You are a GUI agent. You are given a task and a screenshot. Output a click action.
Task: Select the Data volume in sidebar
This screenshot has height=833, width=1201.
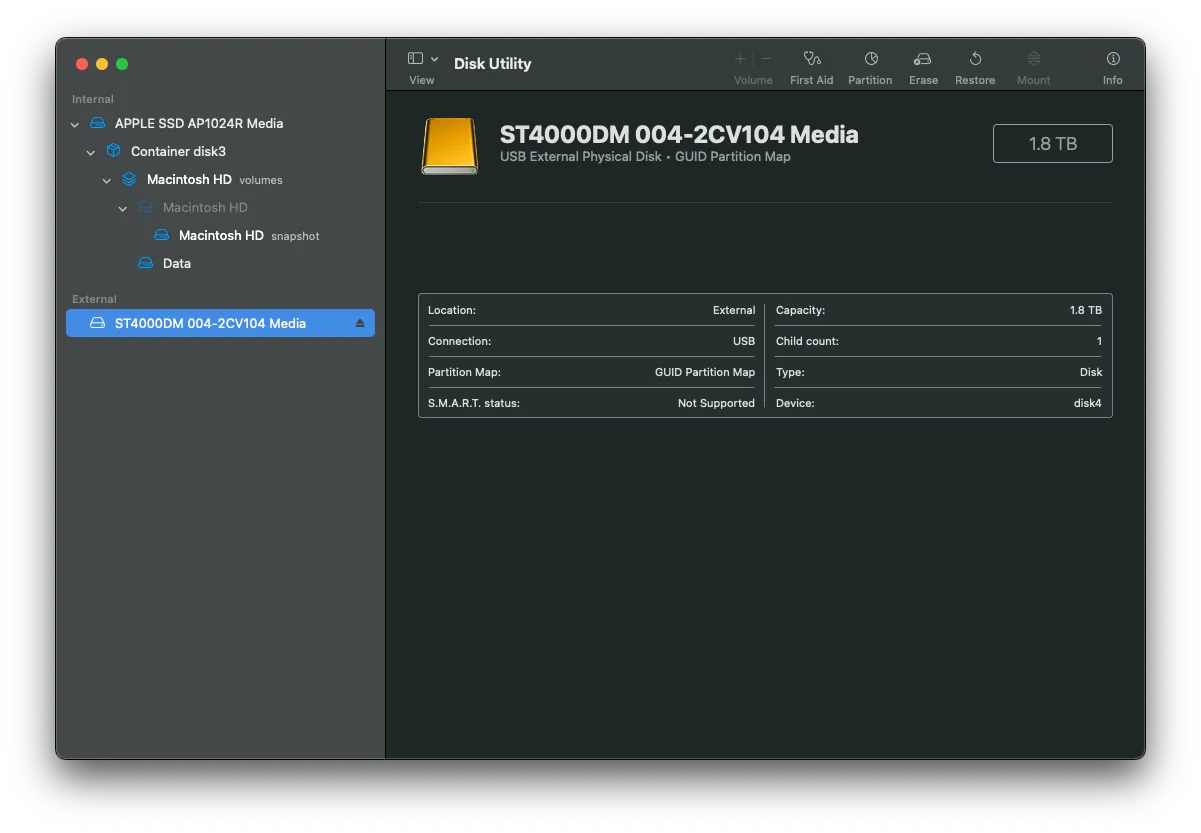coord(176,263)
